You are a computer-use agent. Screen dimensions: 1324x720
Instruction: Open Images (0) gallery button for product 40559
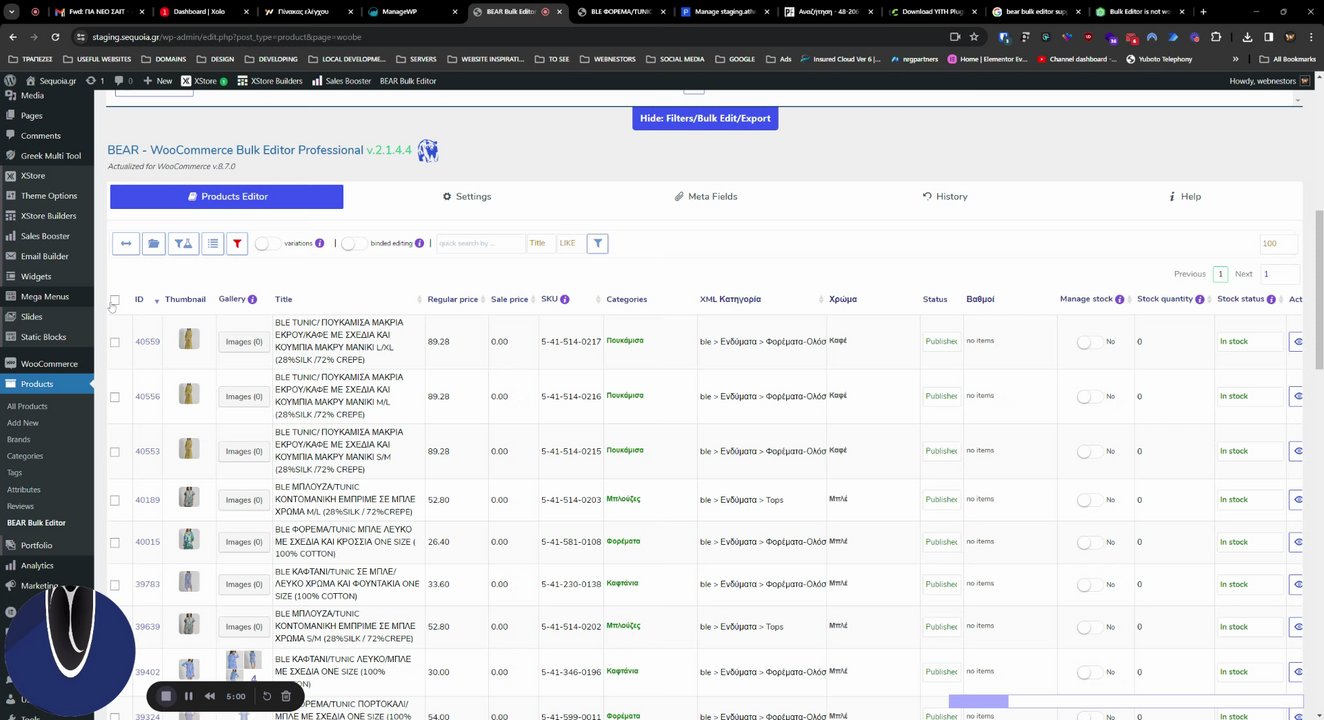(244, 342)
